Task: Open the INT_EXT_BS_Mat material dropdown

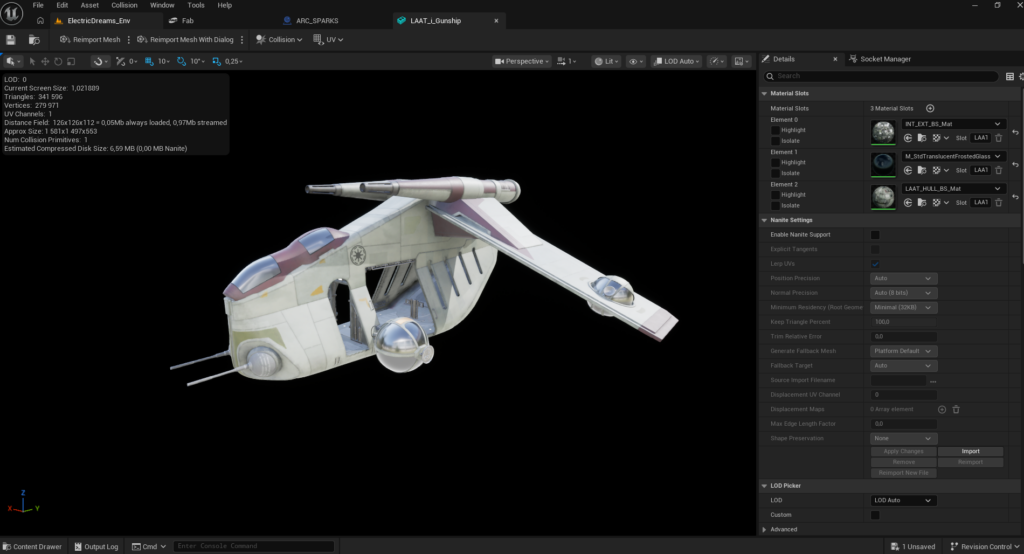Action: (953, 124)
